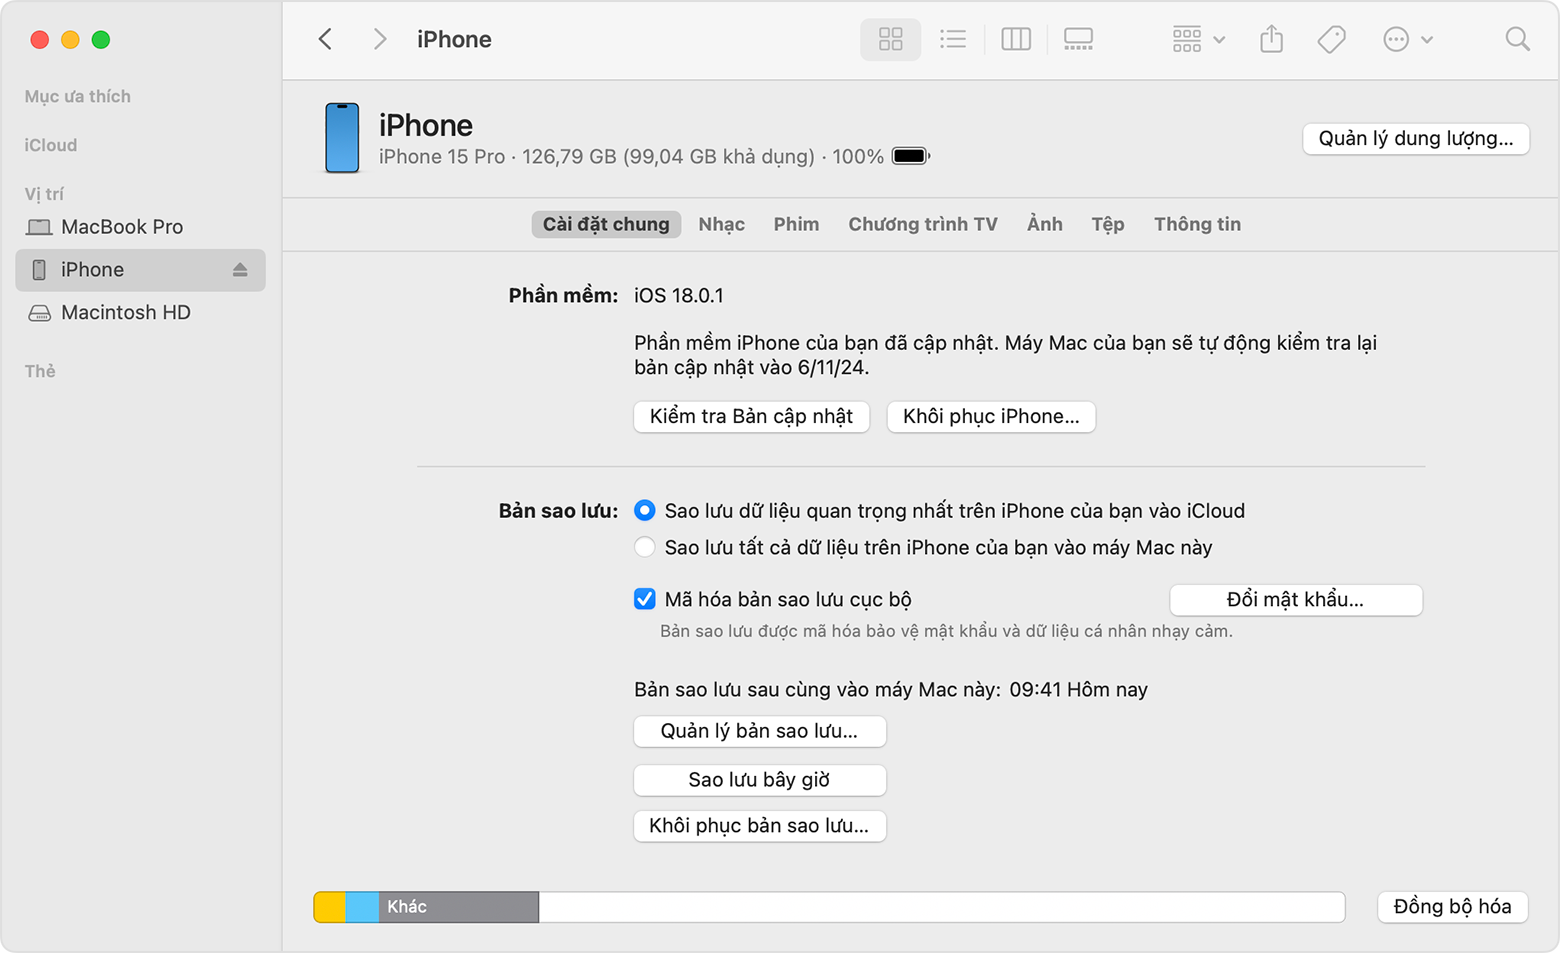This screenshot has height=954, width=1560.
Task: Switch to gallery view
Action: pos(1077,39)
